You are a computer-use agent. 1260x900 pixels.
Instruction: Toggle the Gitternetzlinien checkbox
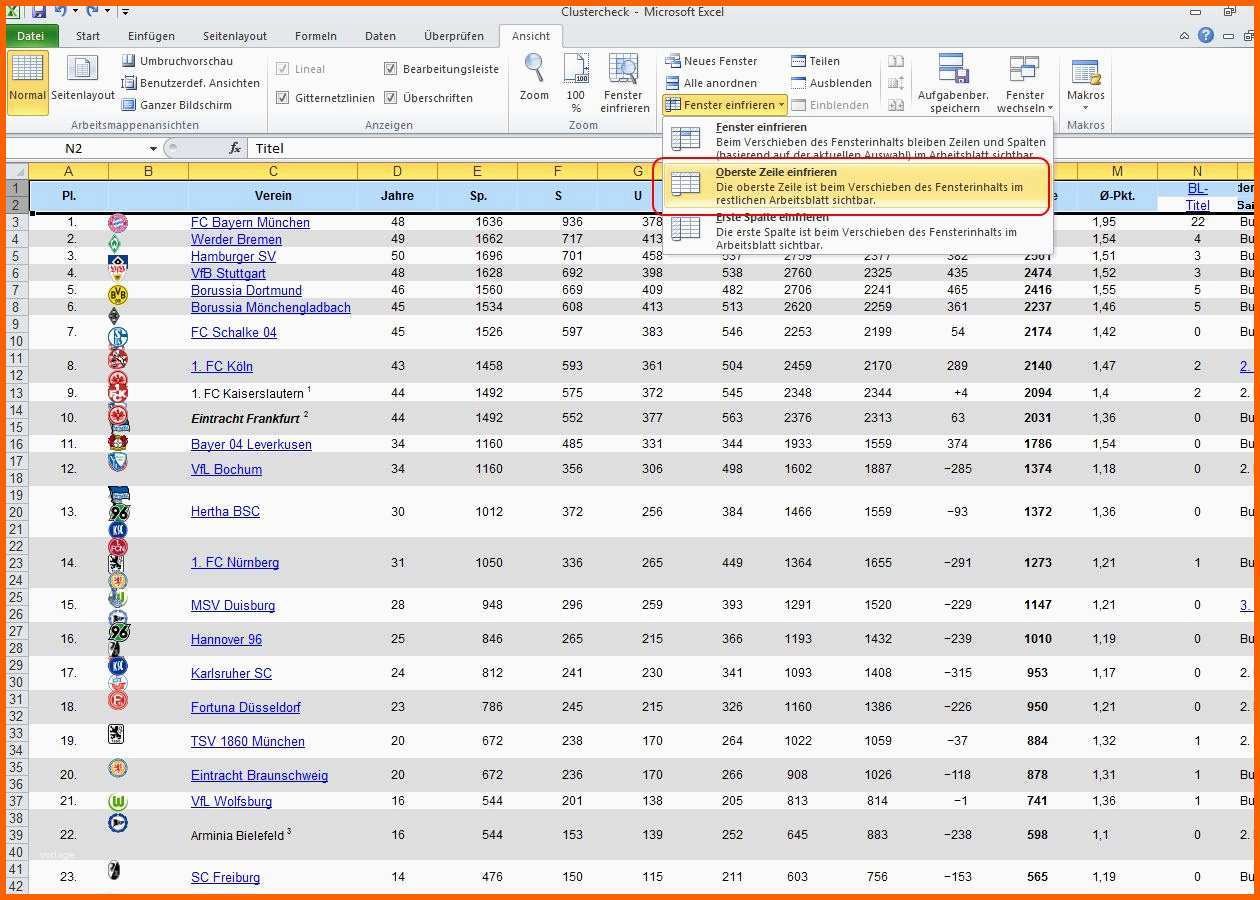pyautogui.click(x=283, y=98)
